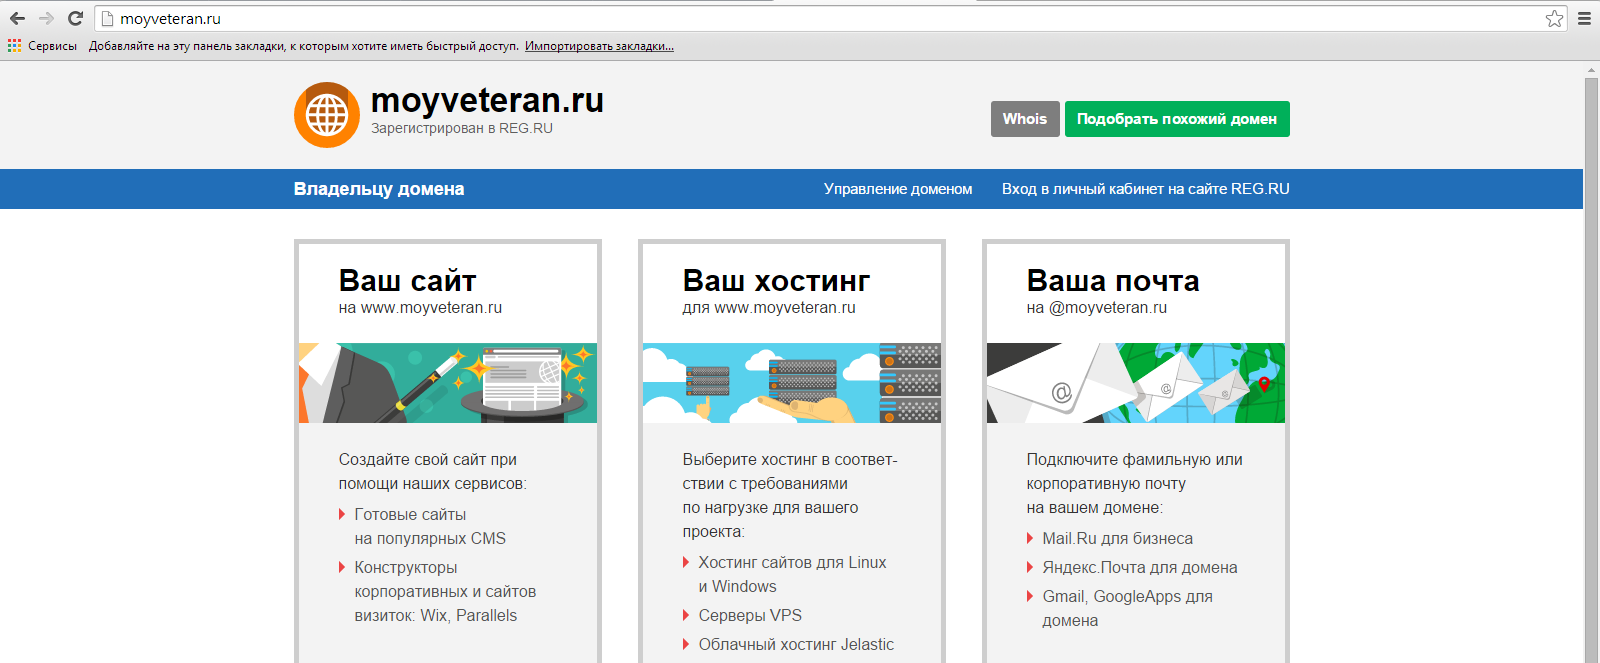Click на @moyveteran.ru subtitle
This screenshot has width=1600, height=663.
click(1096, 308)
